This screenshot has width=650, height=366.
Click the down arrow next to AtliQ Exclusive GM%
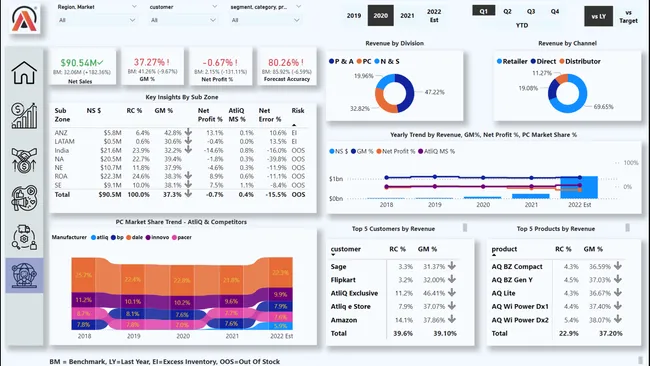452,293
